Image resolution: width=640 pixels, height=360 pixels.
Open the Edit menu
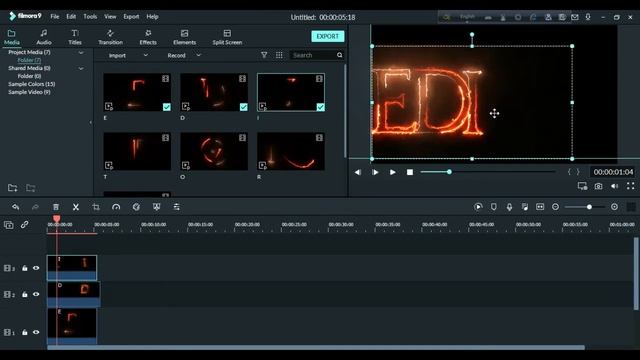point(71,17)
